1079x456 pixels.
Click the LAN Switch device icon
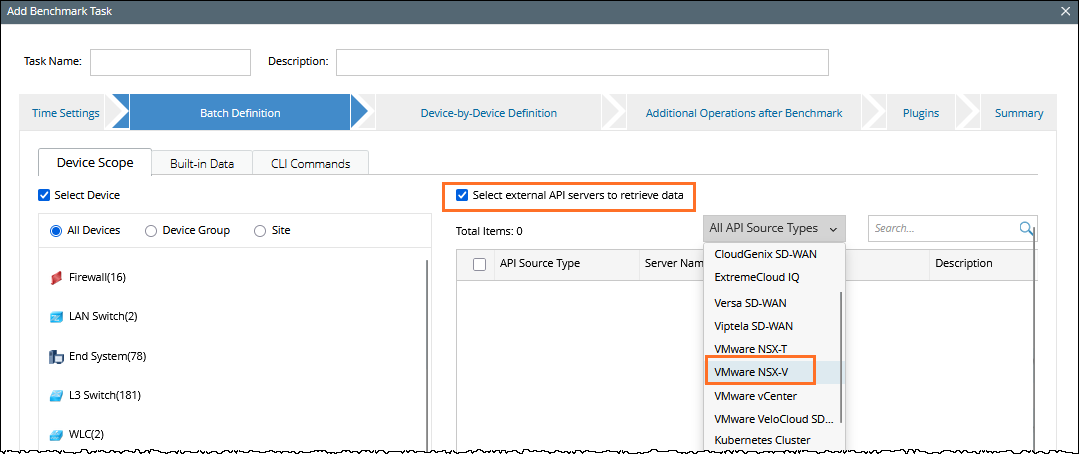(x=56, y=317)
